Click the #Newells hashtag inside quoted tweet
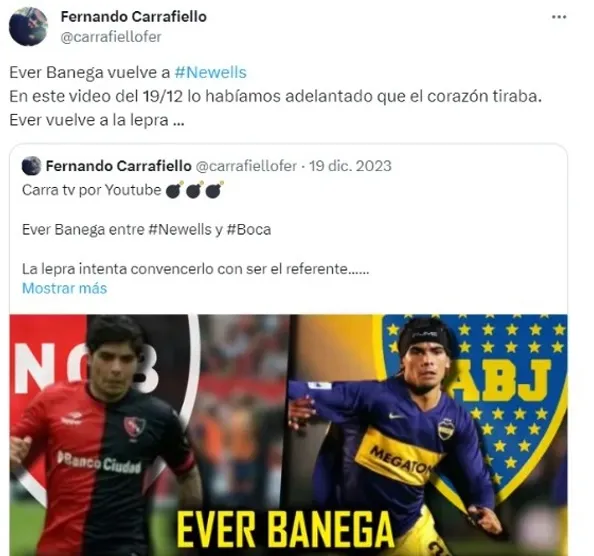594x556 pixels. click(180, 230)
